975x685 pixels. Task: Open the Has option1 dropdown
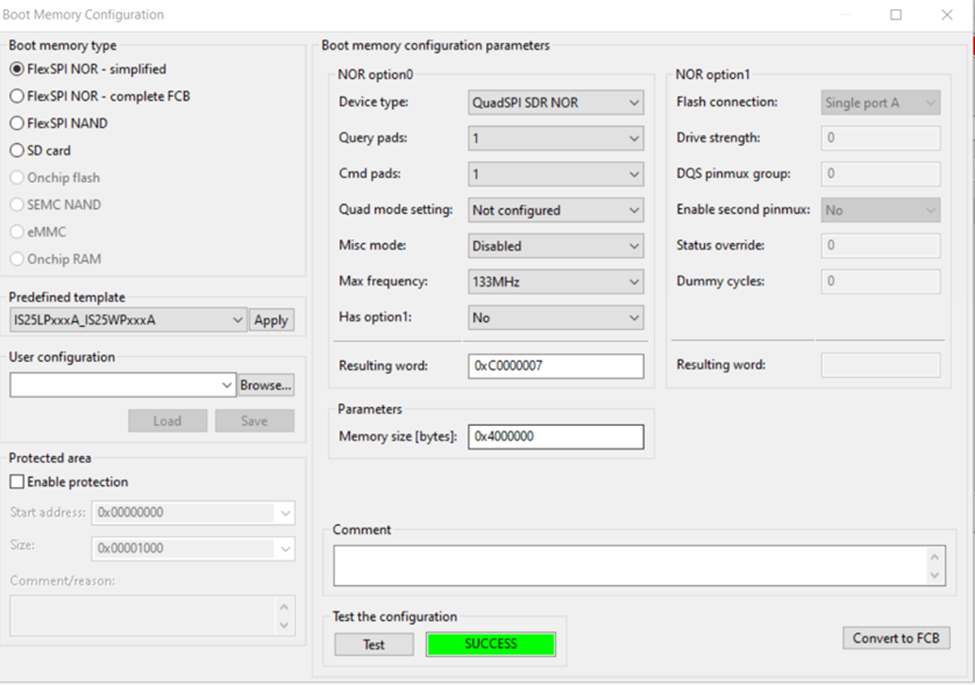pyautogui.click(x=555, y=317)
